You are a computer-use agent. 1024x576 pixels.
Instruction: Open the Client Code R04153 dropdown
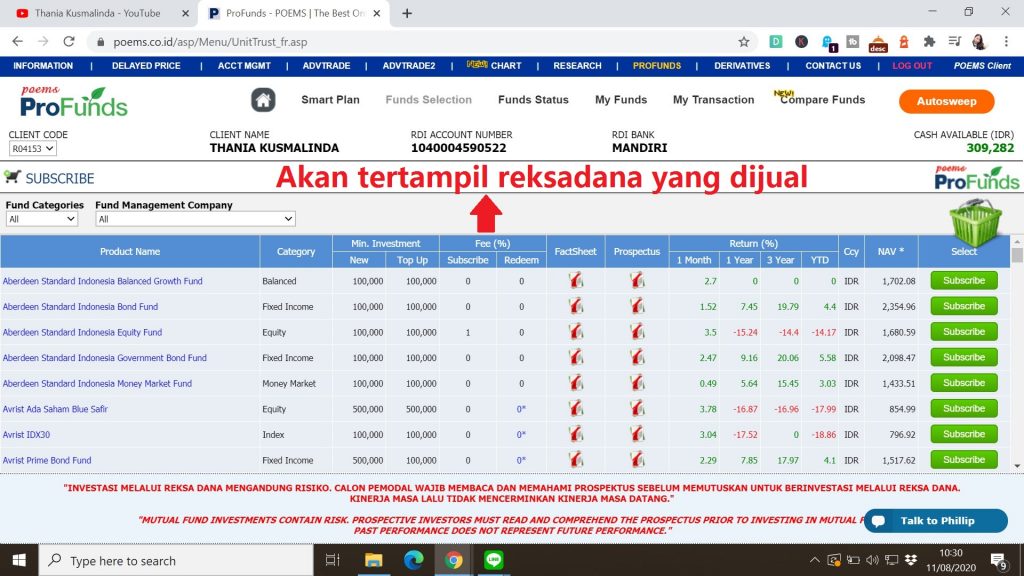[32, 148]
